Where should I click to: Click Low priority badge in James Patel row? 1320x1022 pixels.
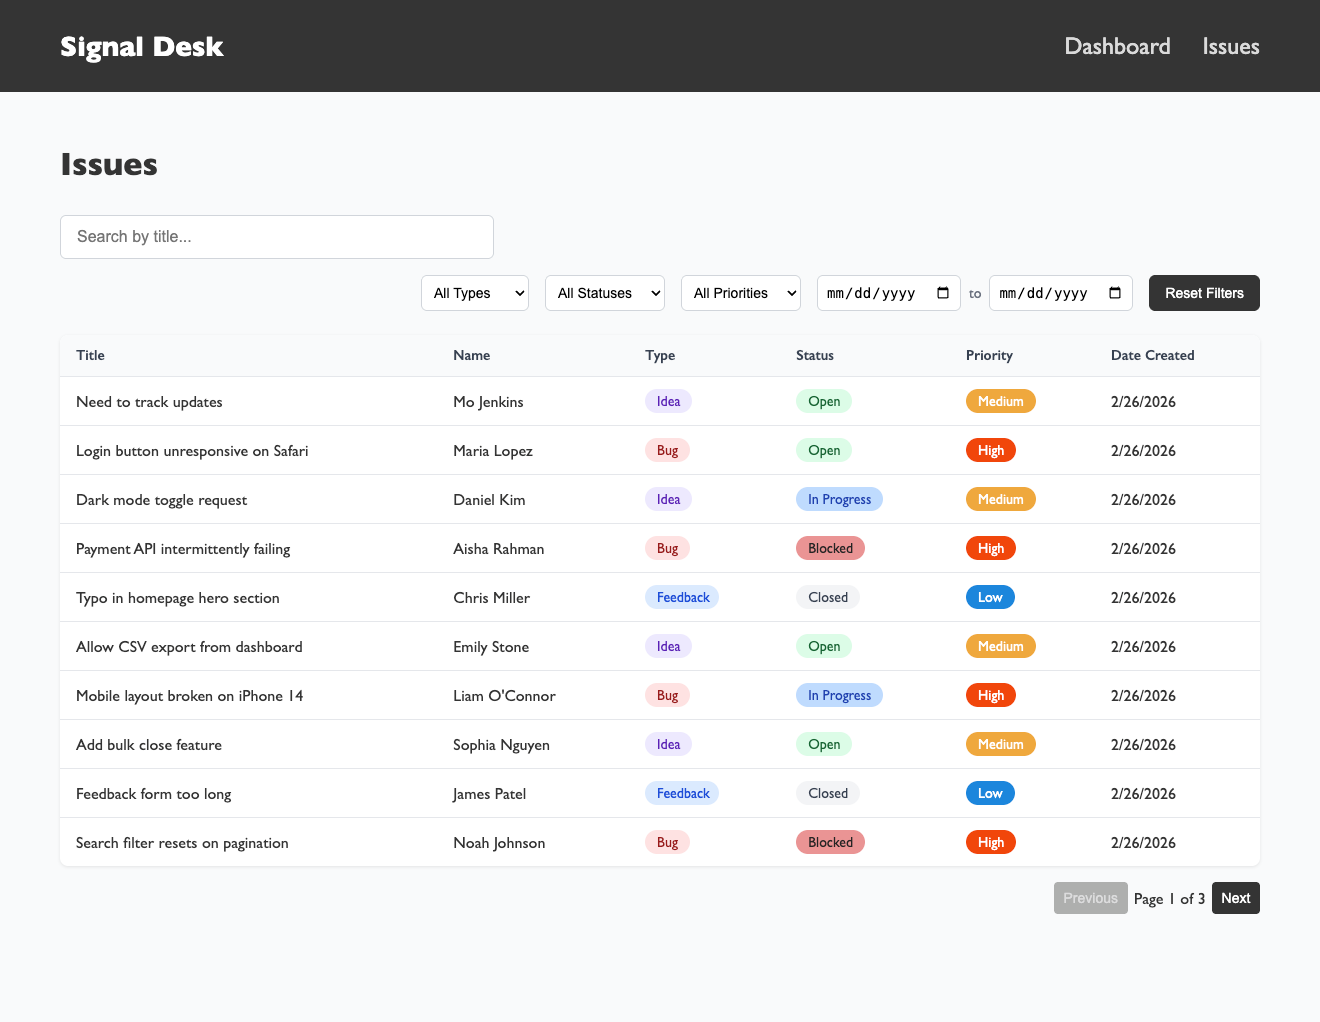click(990, 793)
